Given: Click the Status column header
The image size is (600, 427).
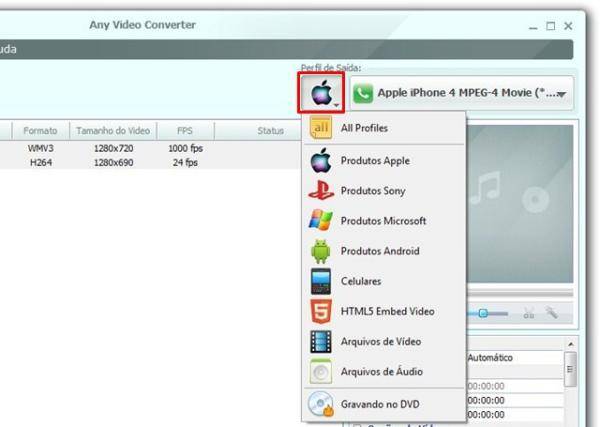Looking at the screenshot, I should pyautogui.click(x=258, y=131).
